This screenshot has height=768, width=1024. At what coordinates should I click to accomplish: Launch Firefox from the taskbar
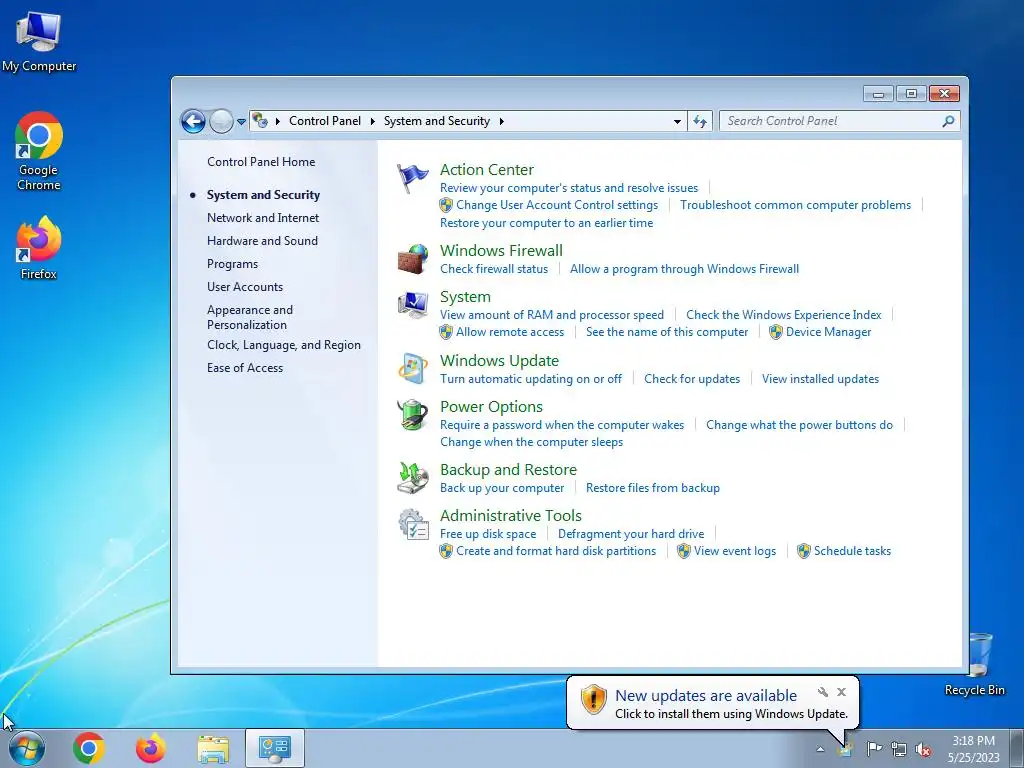150,748
